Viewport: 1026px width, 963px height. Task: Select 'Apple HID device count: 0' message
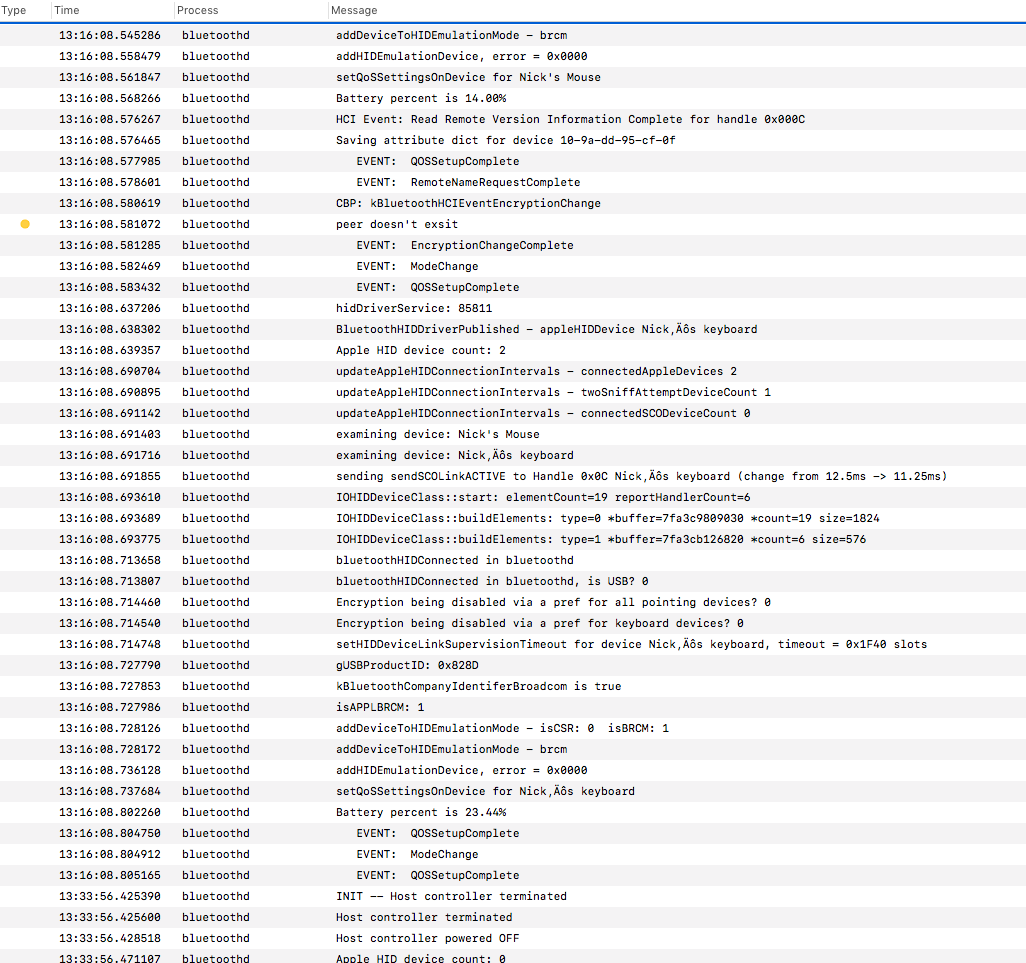[x=421, y=958]
